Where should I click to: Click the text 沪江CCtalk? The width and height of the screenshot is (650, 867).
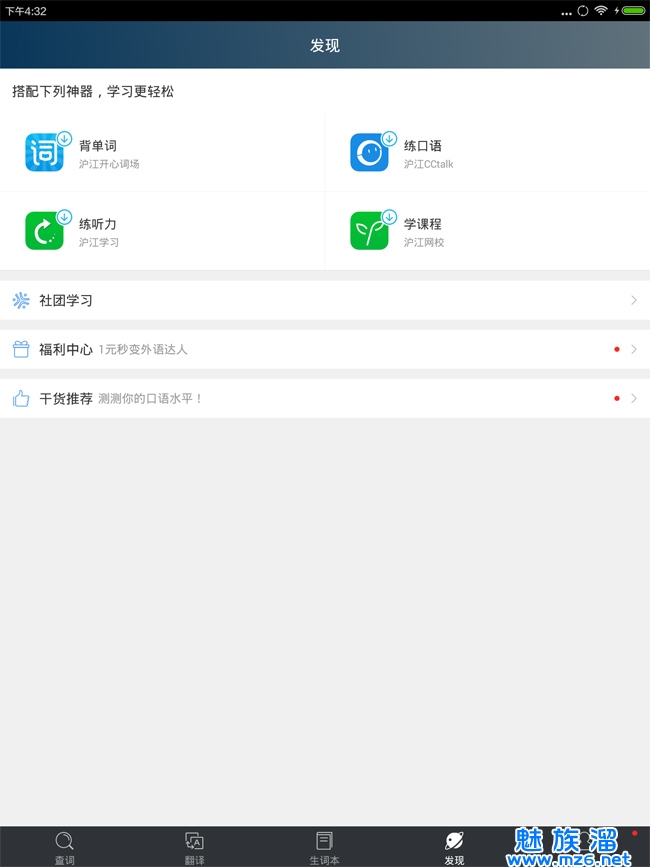click(428, 164)
